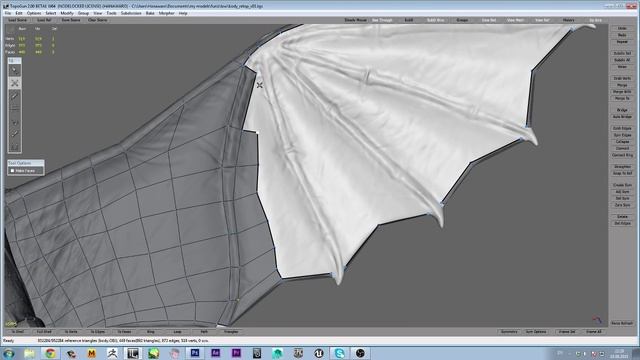Screen dimensions: 640x360
Task: Toggle Groups display
Action: [x=462, y=20]
